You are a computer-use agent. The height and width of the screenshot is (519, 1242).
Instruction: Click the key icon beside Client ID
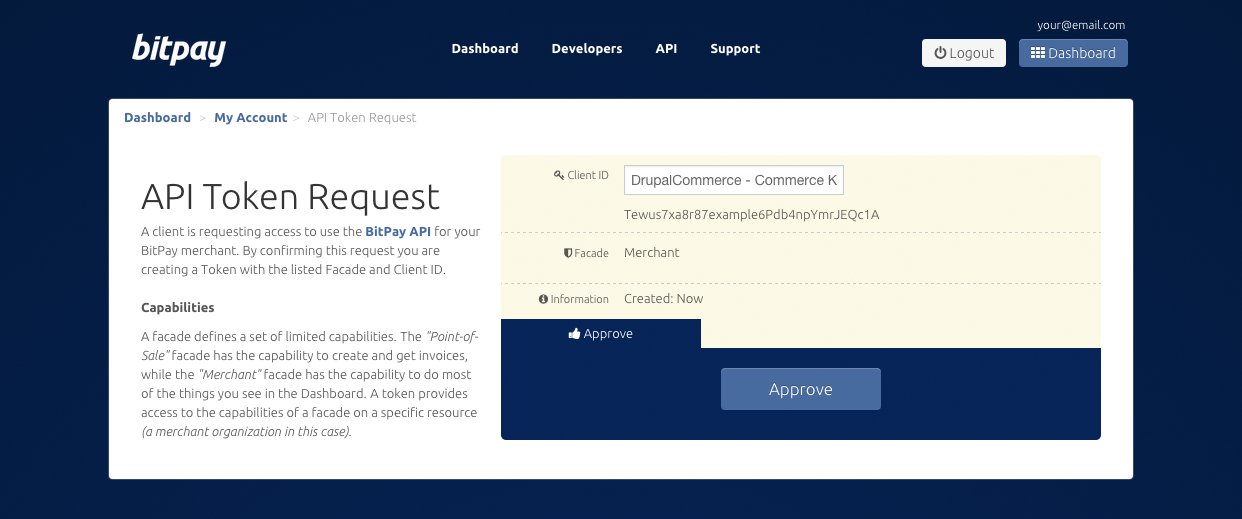click(x=559, y=175)
